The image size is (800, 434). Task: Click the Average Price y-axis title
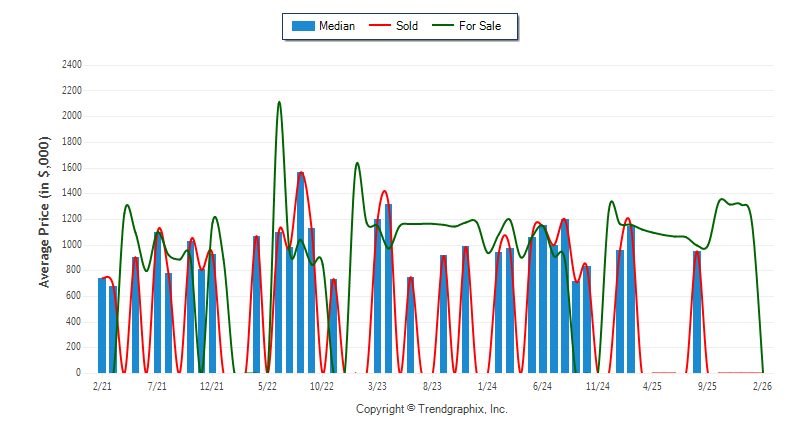tap(45, 218)
